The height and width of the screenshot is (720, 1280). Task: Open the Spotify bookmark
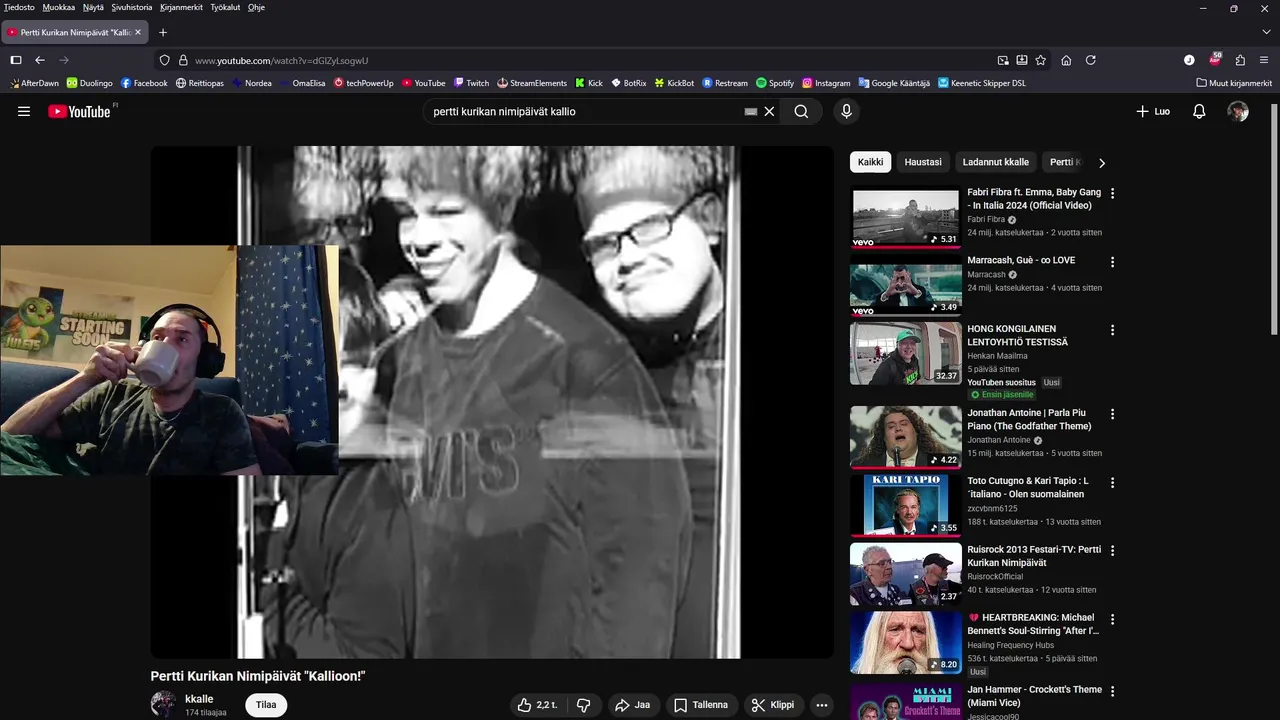775,83
